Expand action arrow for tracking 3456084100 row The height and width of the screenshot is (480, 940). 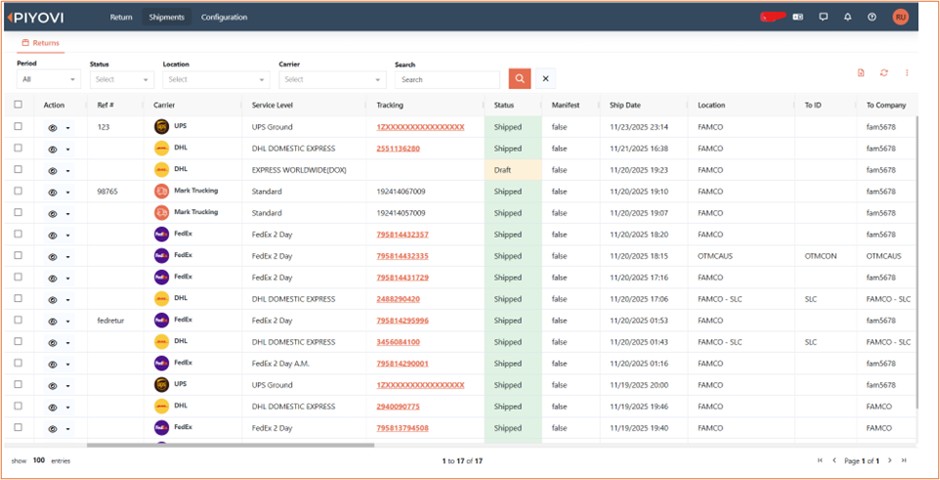pyautogui.click(x=68, y=343)
